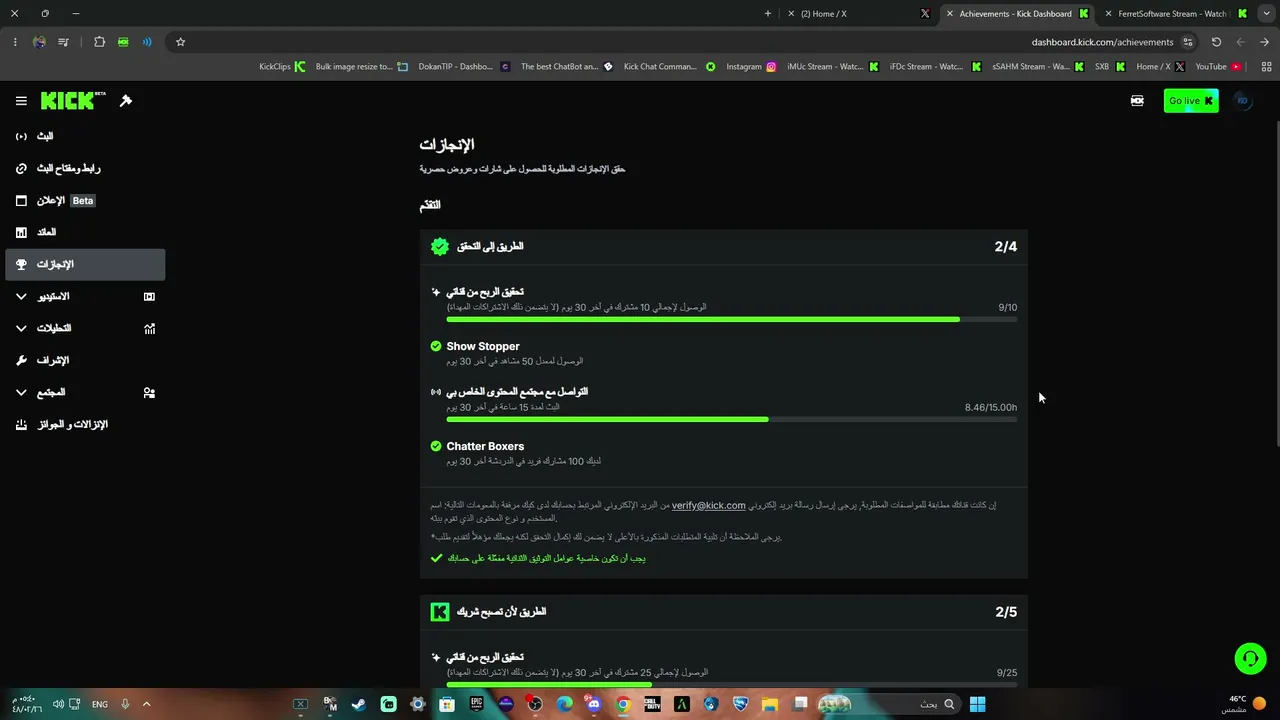The height and width of the screenshot is (720, 1280).
Task: Open a new browser tab
Action: 768,13
